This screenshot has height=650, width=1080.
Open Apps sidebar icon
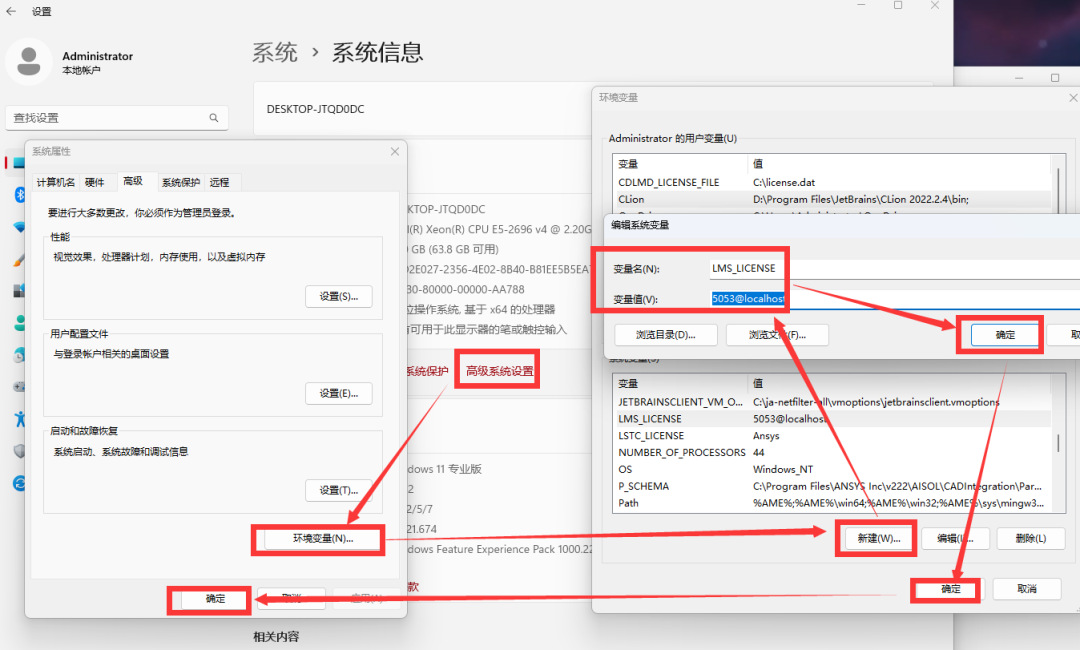pyautogui.click(x=19, y=291)
